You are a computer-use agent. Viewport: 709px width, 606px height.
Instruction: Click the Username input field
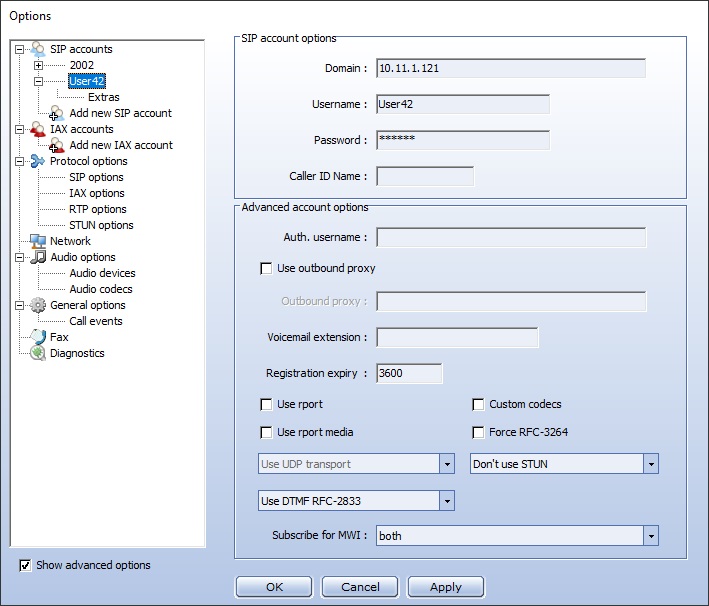[x=463, y=104]
